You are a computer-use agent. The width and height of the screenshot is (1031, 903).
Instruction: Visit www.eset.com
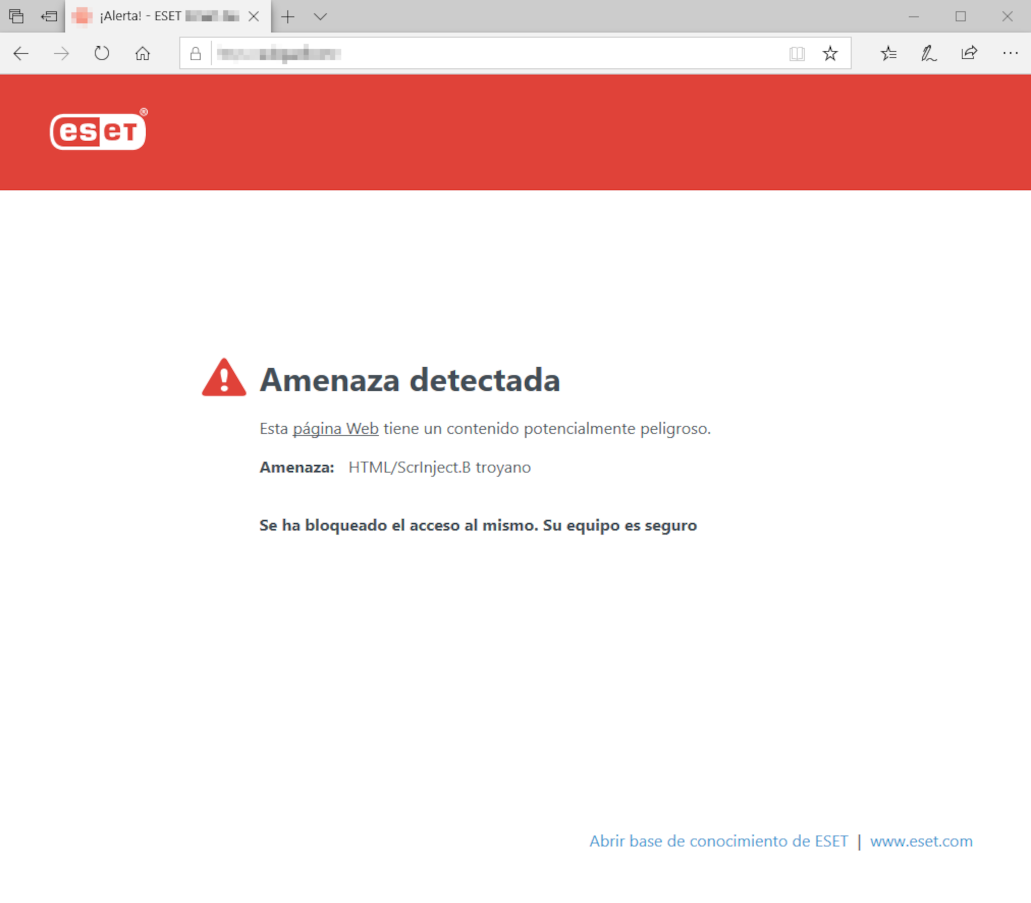921,841
